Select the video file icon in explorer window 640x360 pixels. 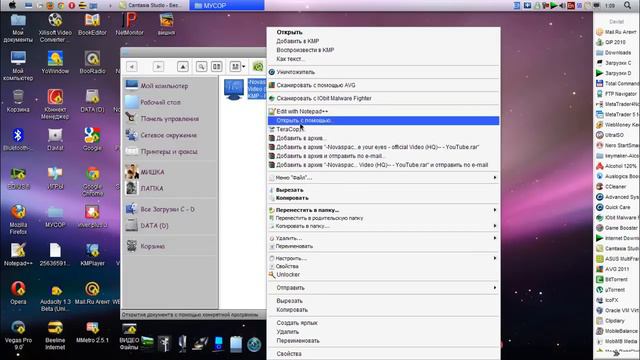click(x=234, y=89)
